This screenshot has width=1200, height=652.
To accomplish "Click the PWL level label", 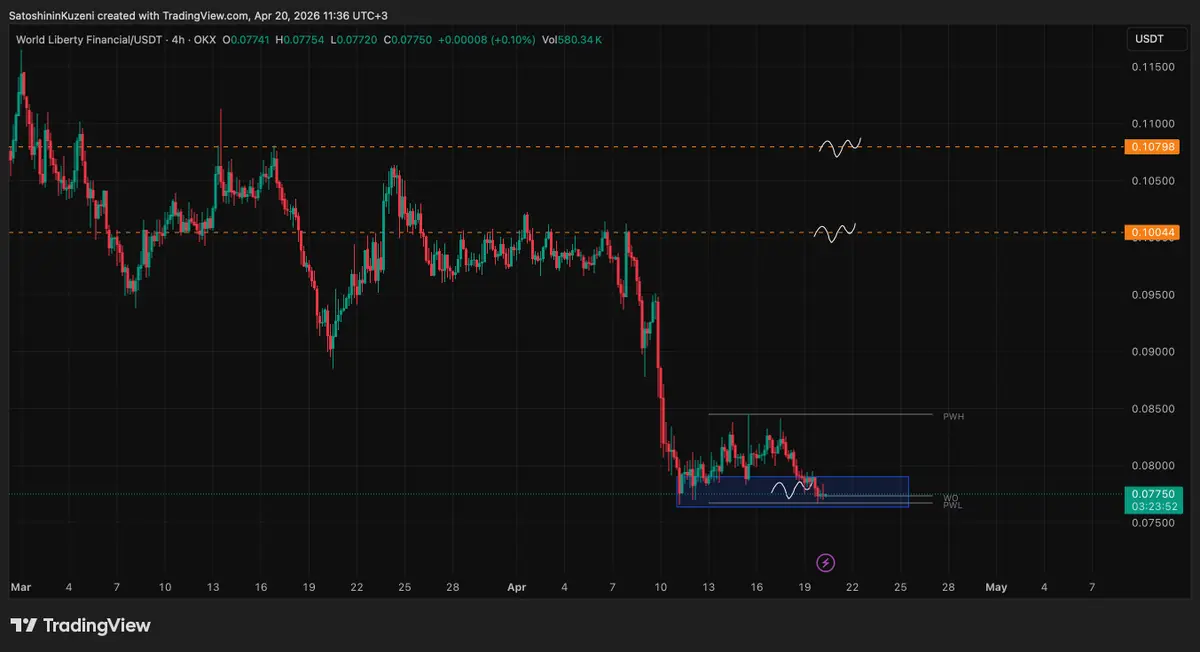I will pyautogui.click(x=952, y=505).
